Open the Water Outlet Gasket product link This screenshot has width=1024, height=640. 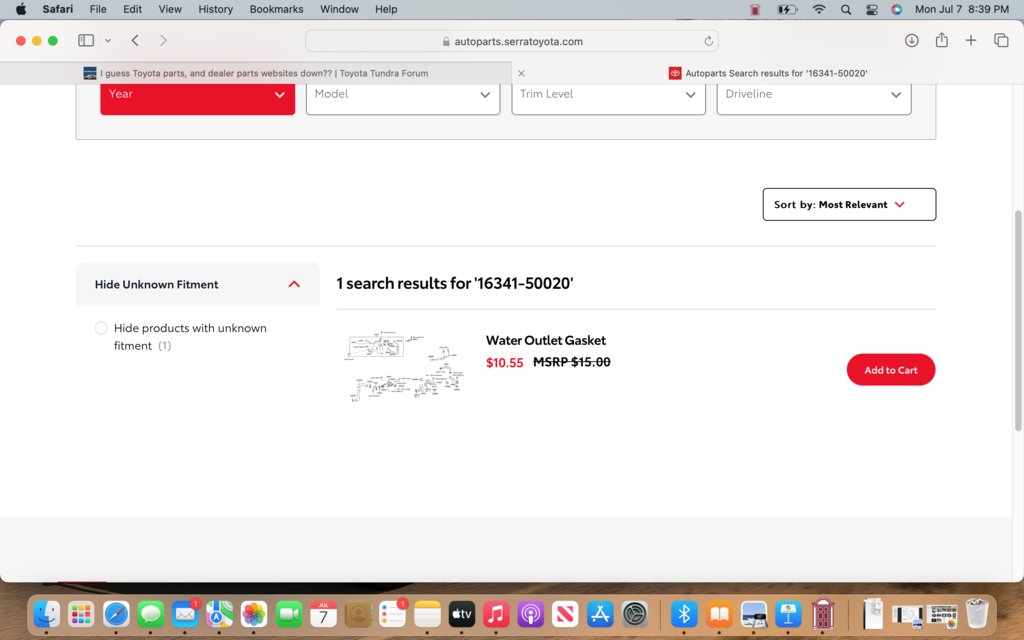point(546,340)
